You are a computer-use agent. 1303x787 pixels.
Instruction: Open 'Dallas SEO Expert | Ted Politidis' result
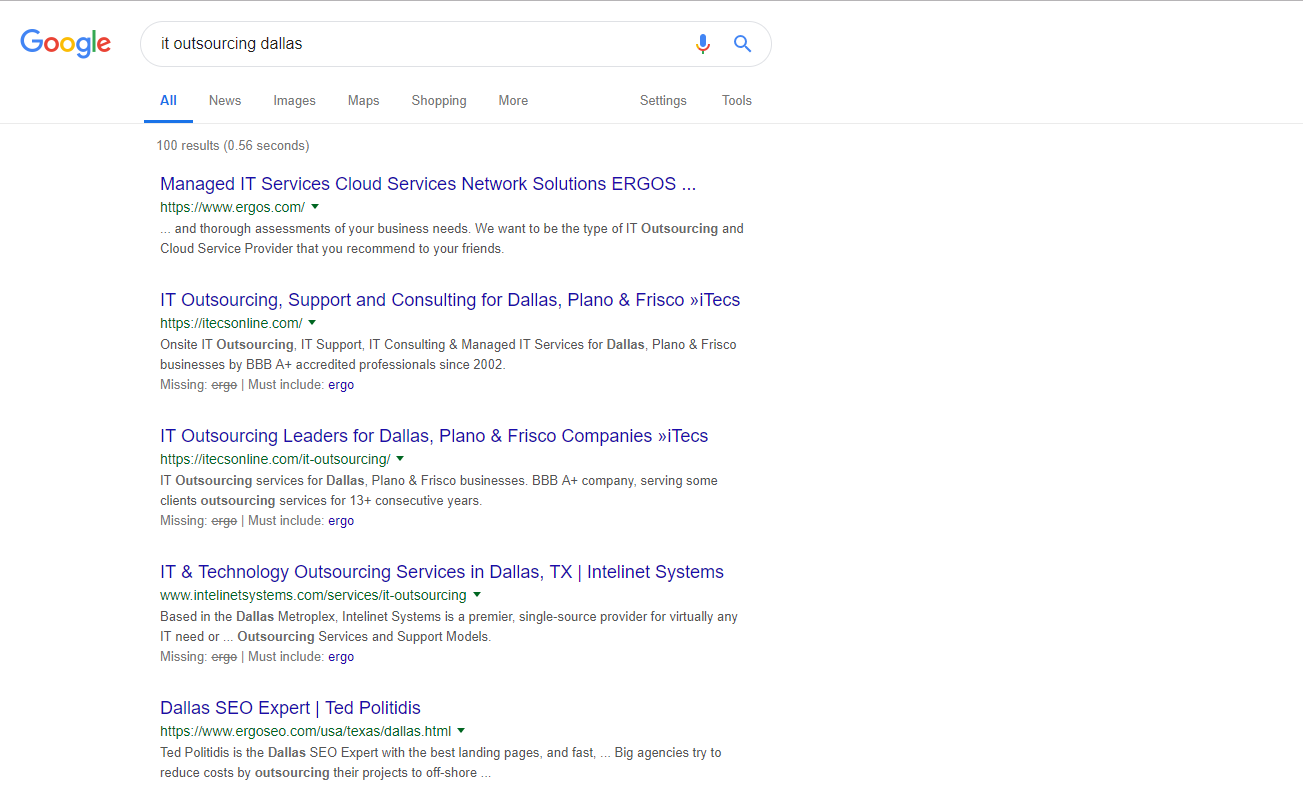[x=290, y=708]
